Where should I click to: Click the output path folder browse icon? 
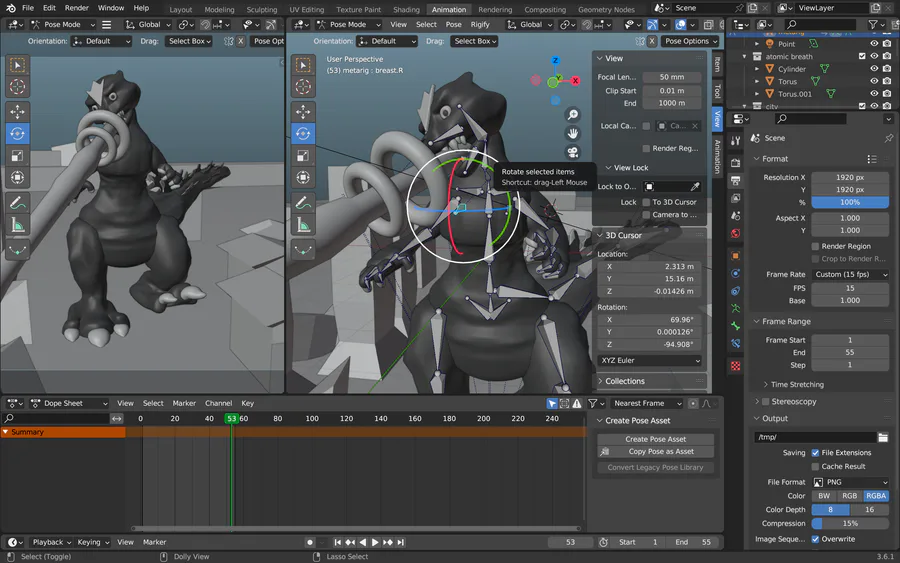[x=883, y=437]
